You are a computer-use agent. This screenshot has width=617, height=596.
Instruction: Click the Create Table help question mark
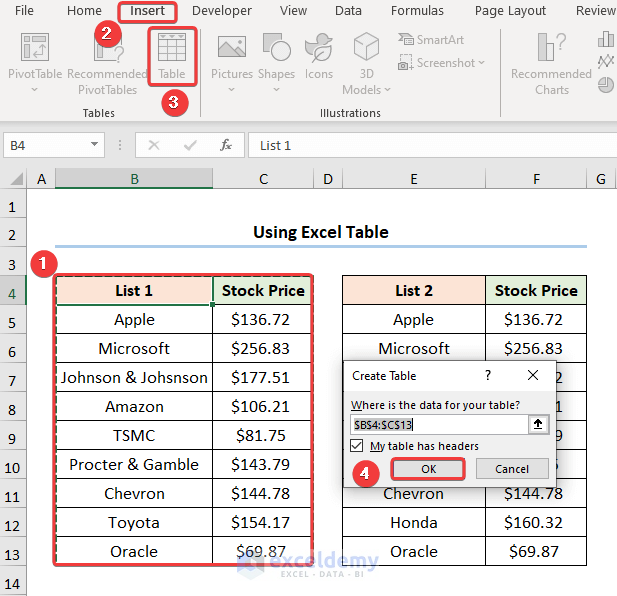488,375
